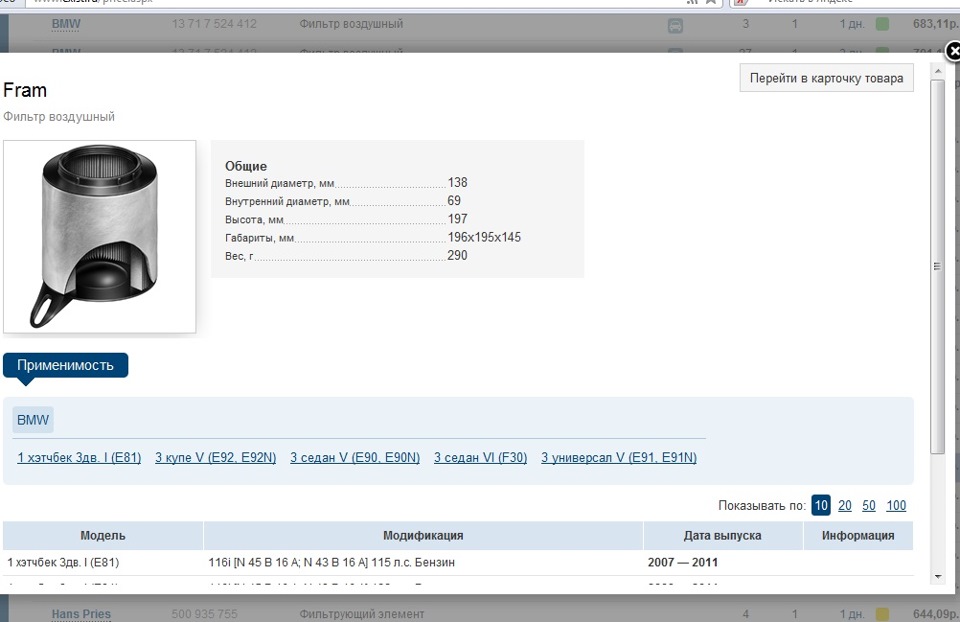The height and width of the screenshot is (622, 960).
Task: Click the '2007 — 2011' date cell
Action: 683,562
